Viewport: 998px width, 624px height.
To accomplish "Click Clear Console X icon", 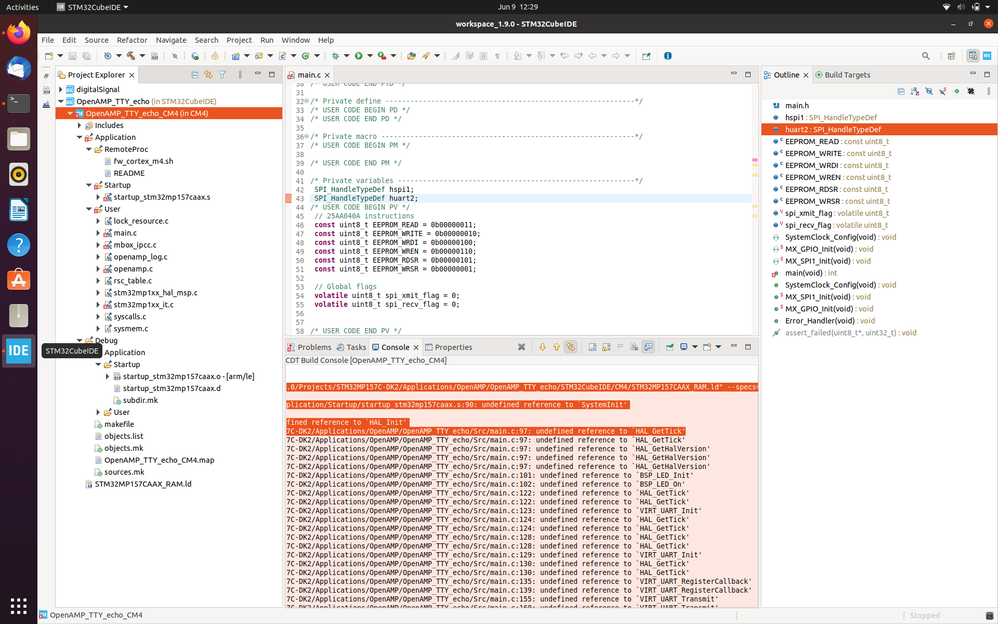I will [521, 347].
